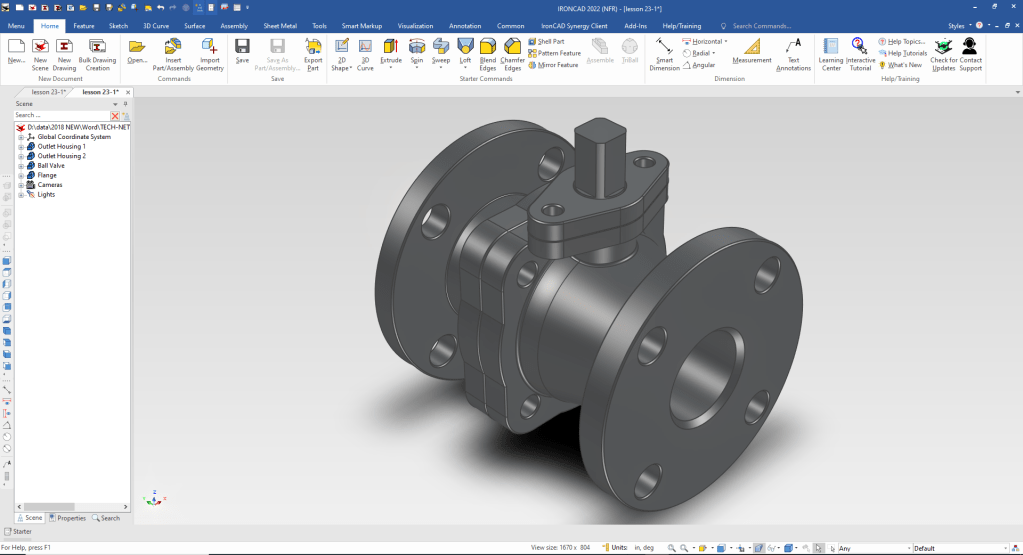This screenshot has width=1023, height=555.
Task: Click the Smart Dimension tool
Action: (x=664, y=46)
